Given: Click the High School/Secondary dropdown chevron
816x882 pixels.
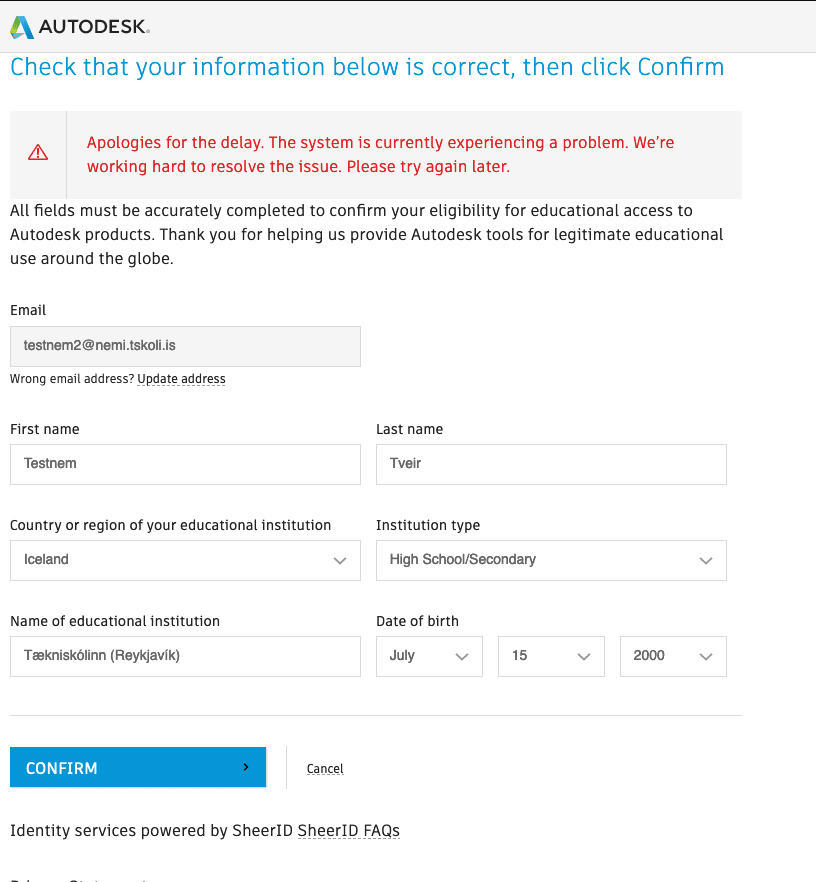Looking at the screenshot, I should pos(706,561).
